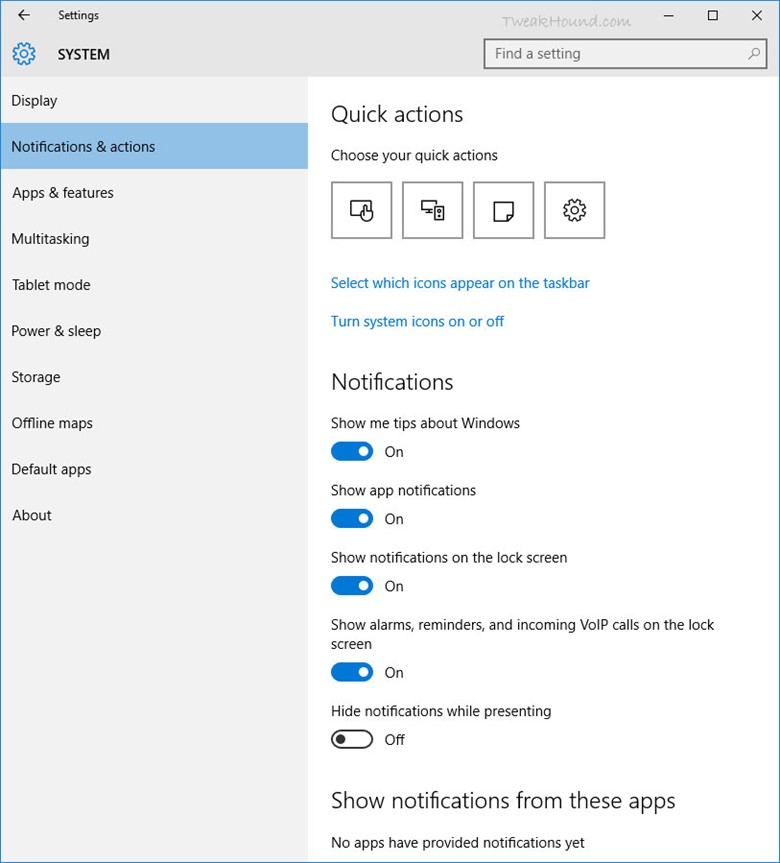Open the Display settings section
This screenshot has width=780, height=863.
tap(35, 101)
